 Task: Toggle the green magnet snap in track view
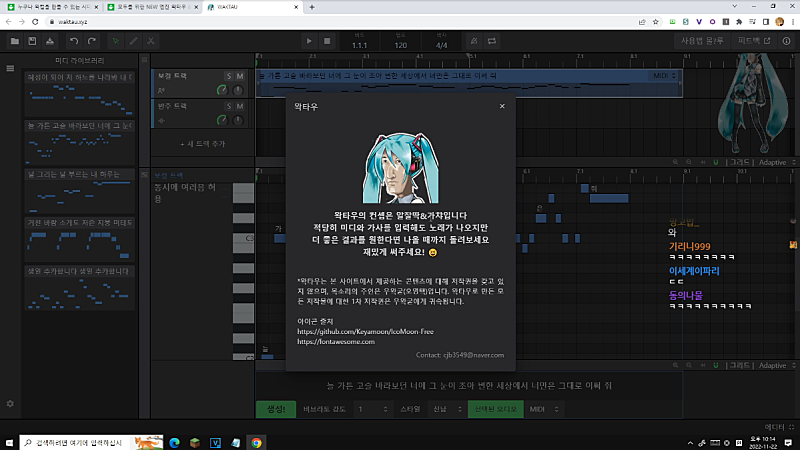(715, 162)
